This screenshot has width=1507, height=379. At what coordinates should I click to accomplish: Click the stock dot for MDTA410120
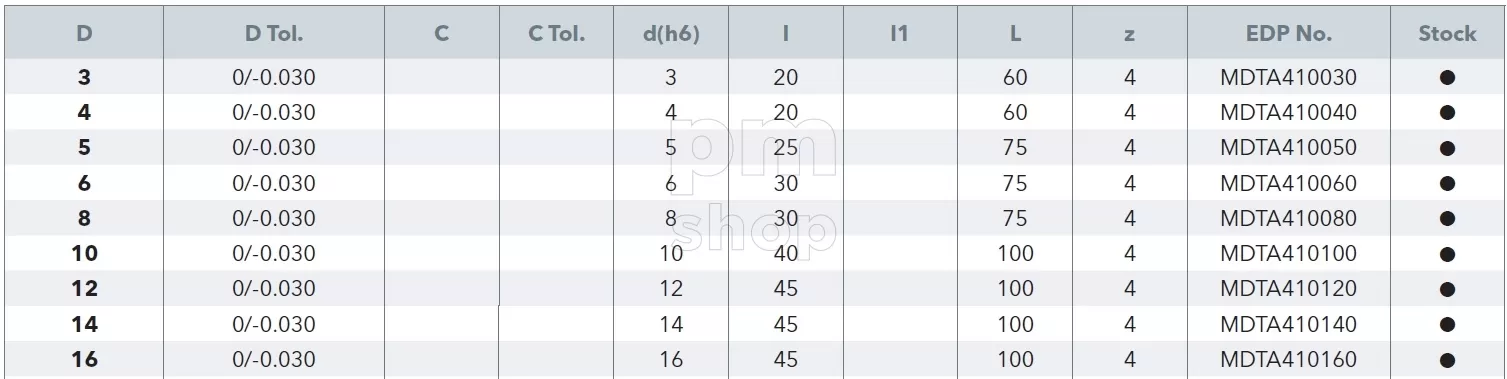[x=1447, y=290]
